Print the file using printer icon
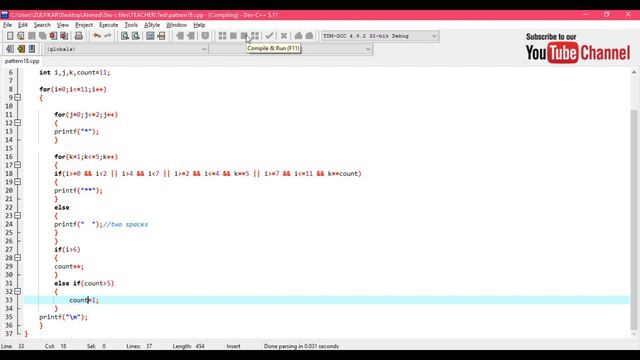Screen dimensions: 640x360 (x=79, y=36)
